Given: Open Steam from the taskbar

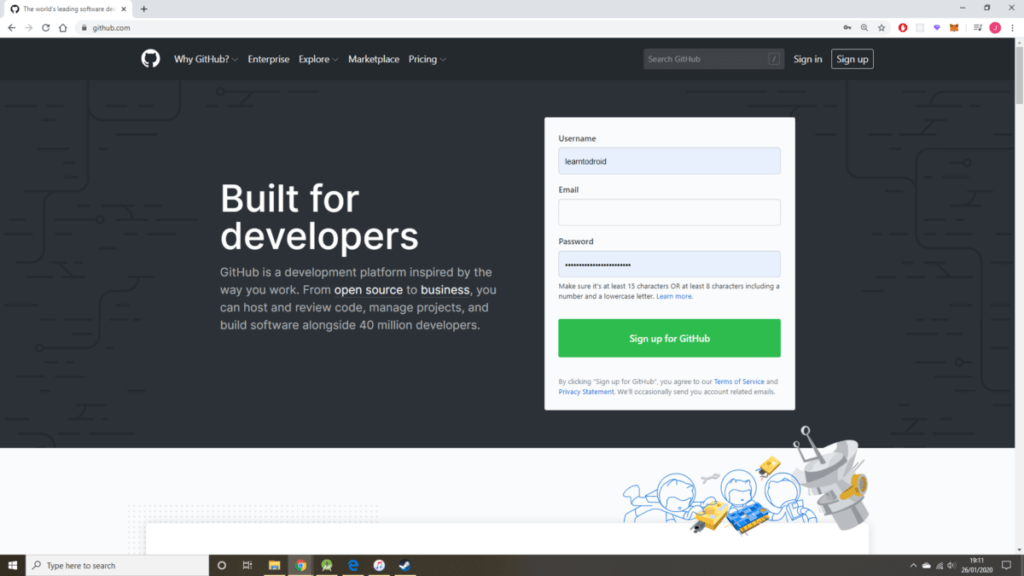Looking at the screenshot, I should [x=405, y=565].
